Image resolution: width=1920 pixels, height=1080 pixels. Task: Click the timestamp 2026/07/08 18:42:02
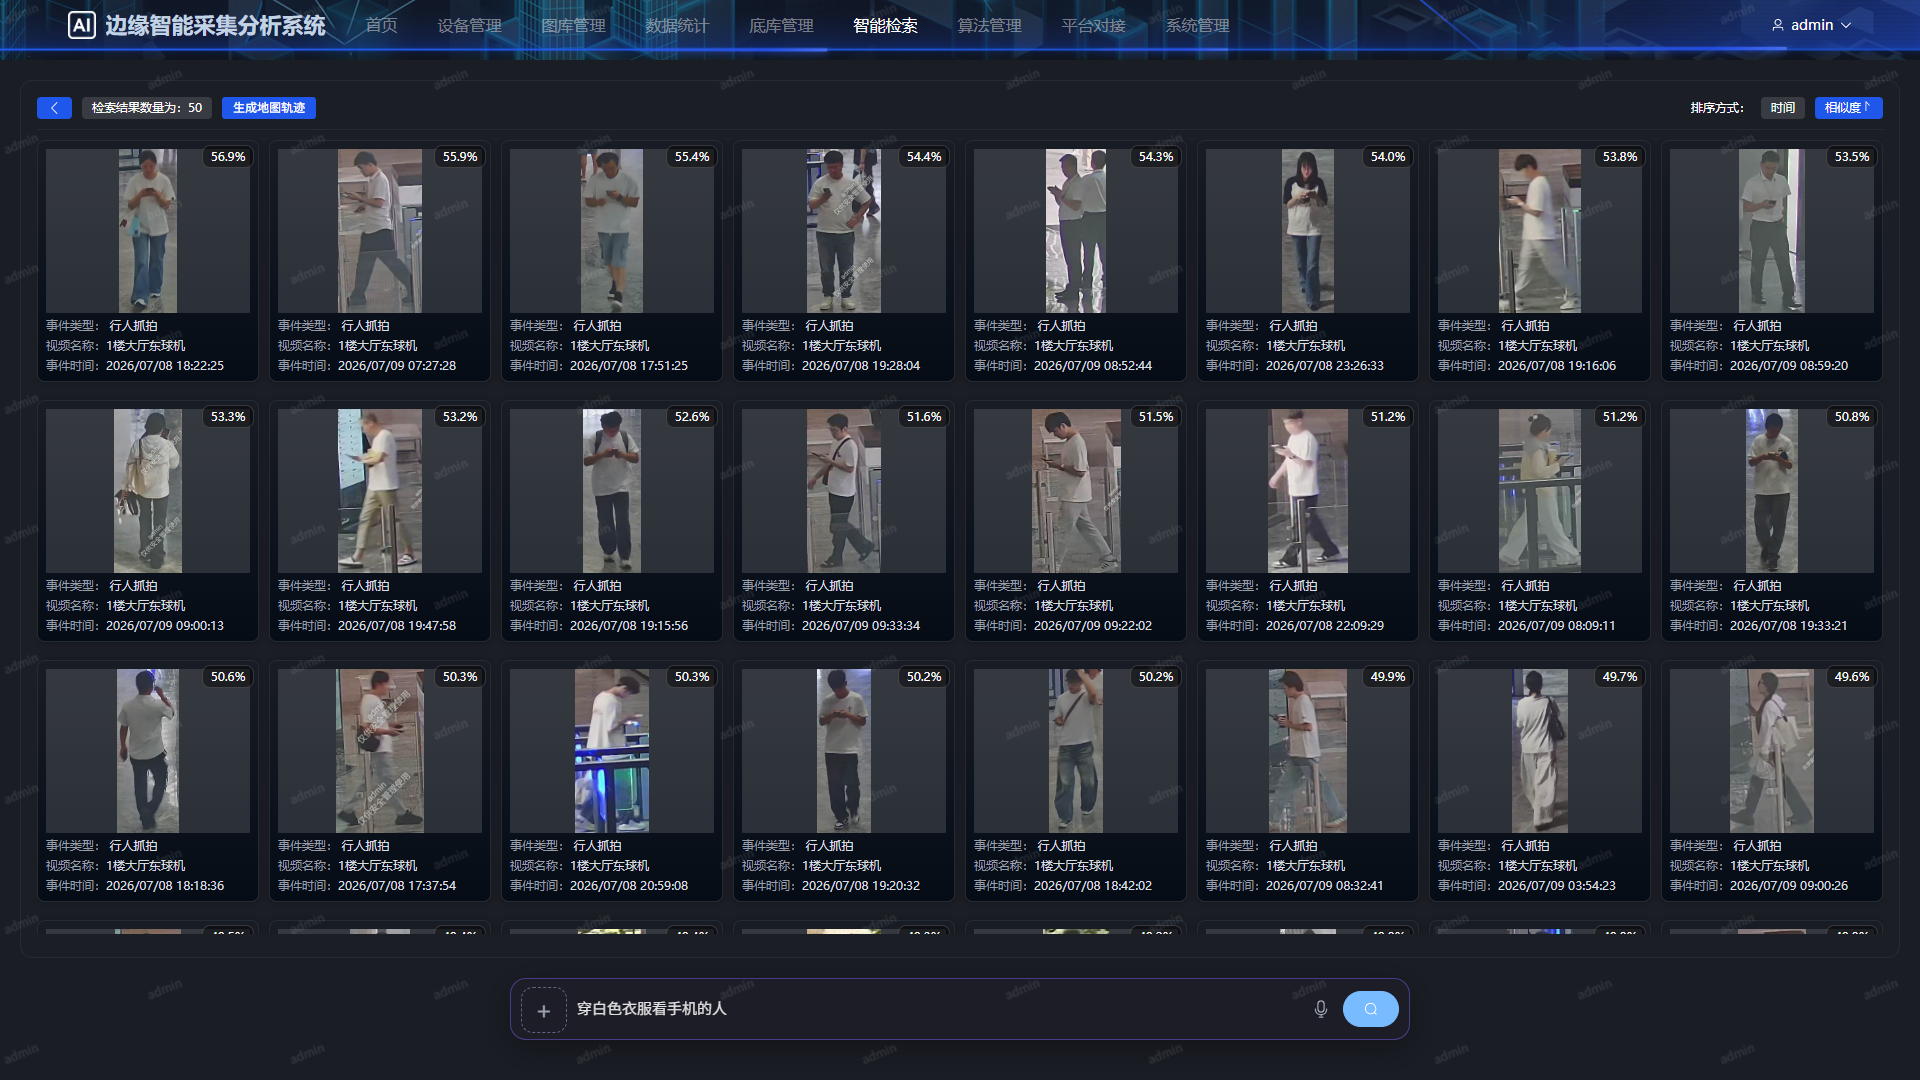pyautogui.click(x=1093, y=886)
